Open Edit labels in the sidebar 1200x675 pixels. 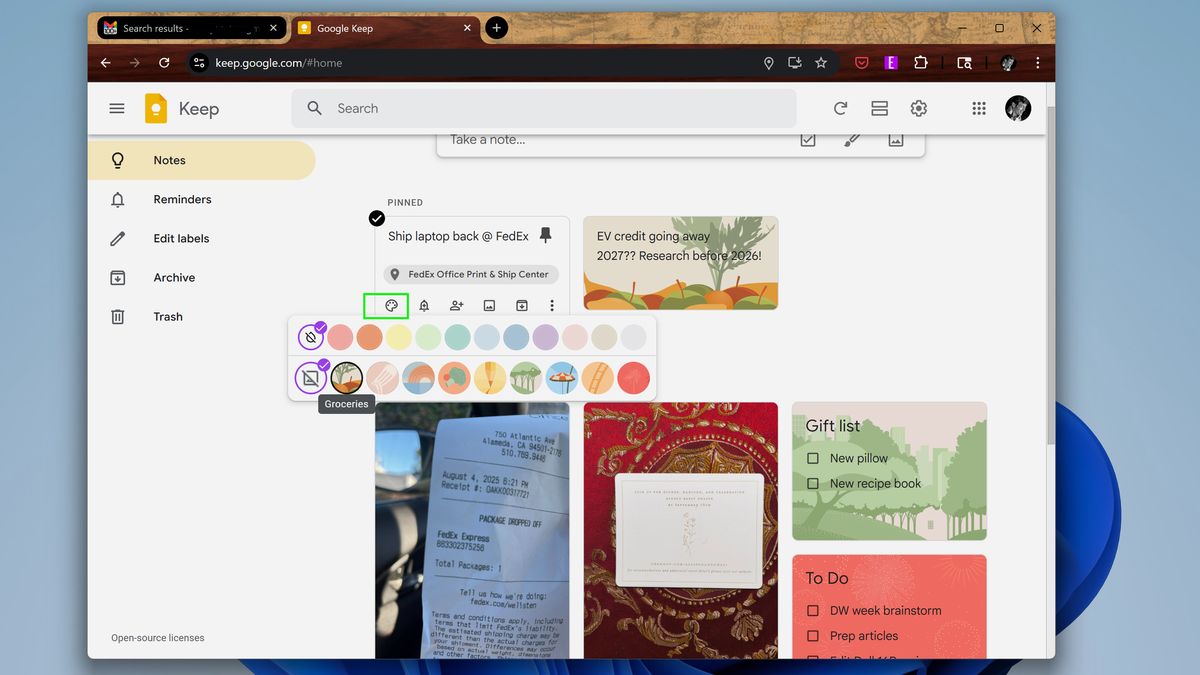pyautogui.click(x=181, y=238)
